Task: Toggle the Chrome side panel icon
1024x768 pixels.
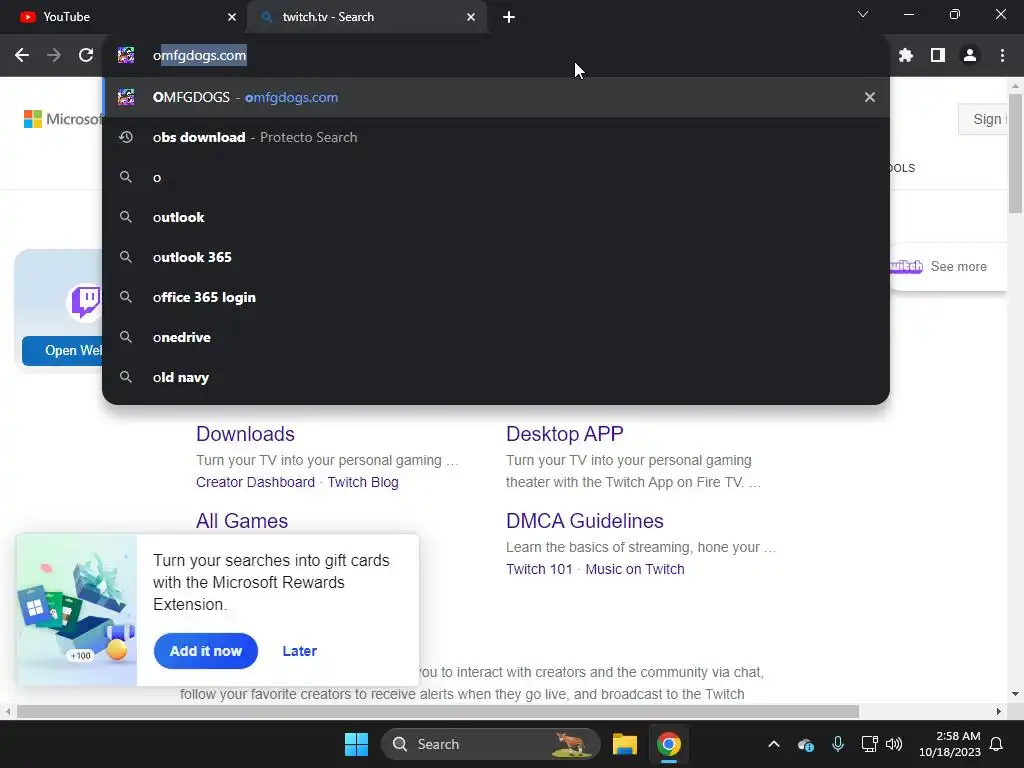Action: (x=938, y=56)
